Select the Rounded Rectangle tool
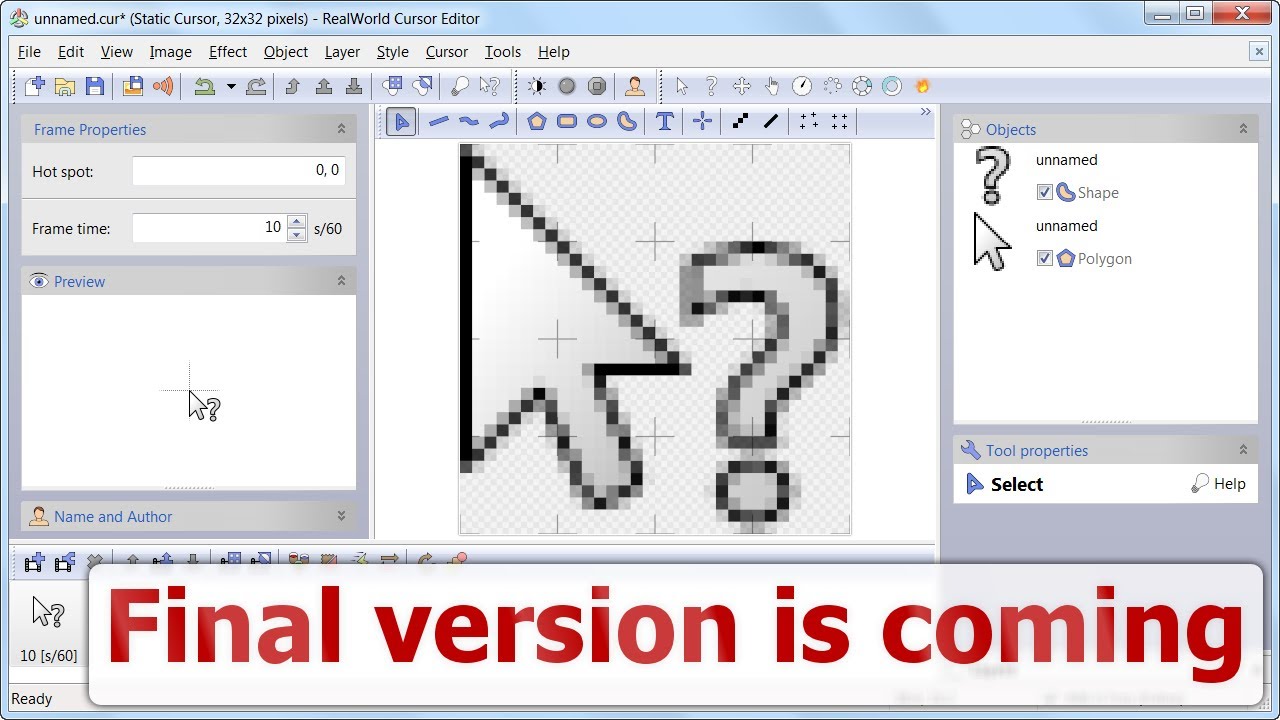The image size is (1280, 720). [567, 122]
